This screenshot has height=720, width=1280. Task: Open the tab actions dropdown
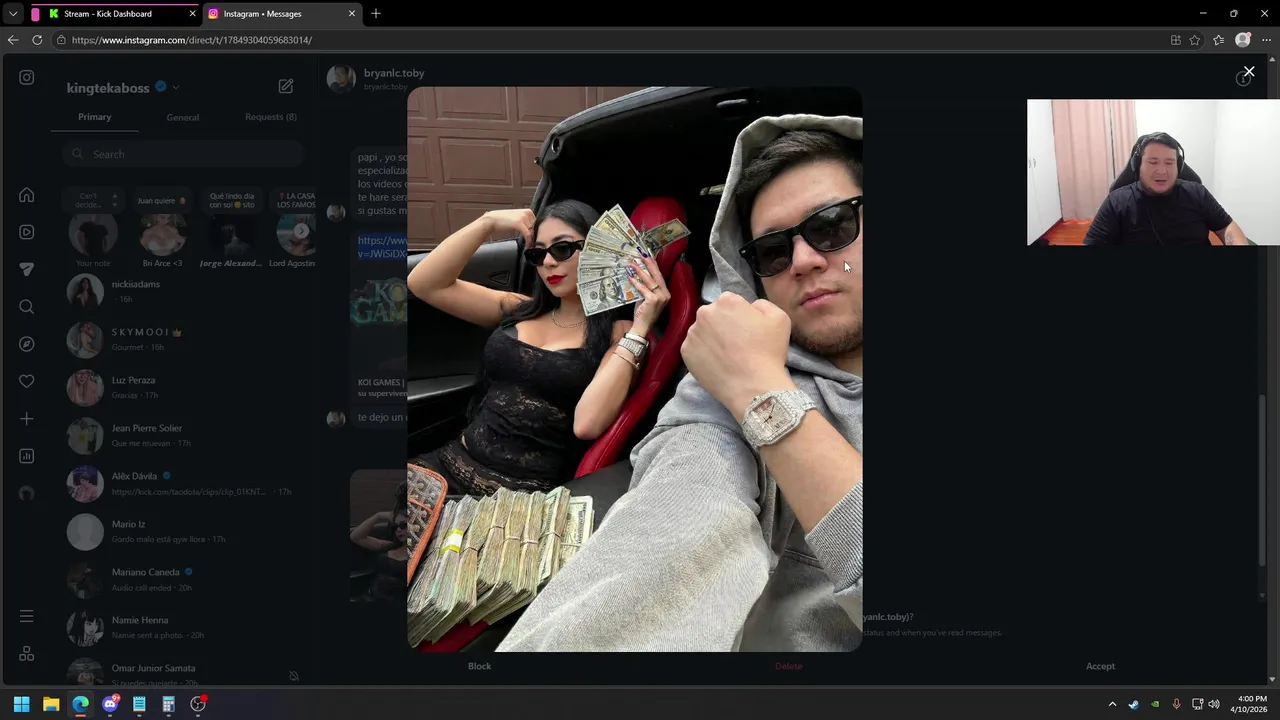click(x=13, y=14)
